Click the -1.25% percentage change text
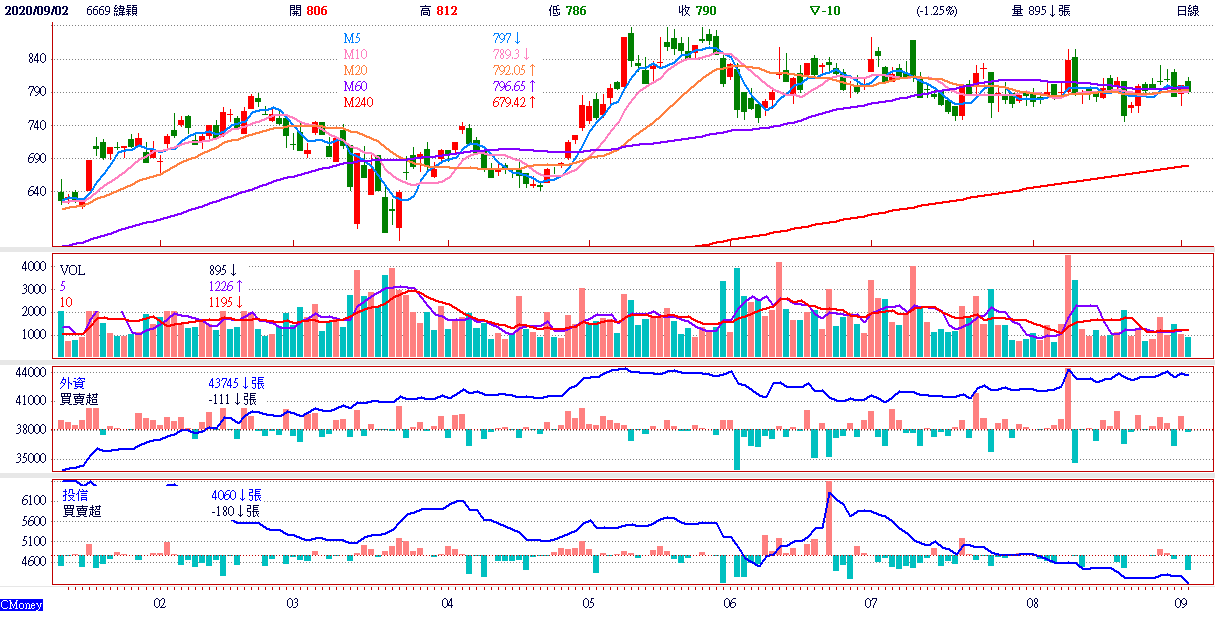Screen dimensions: 1215x623 [x=936, y=10]
